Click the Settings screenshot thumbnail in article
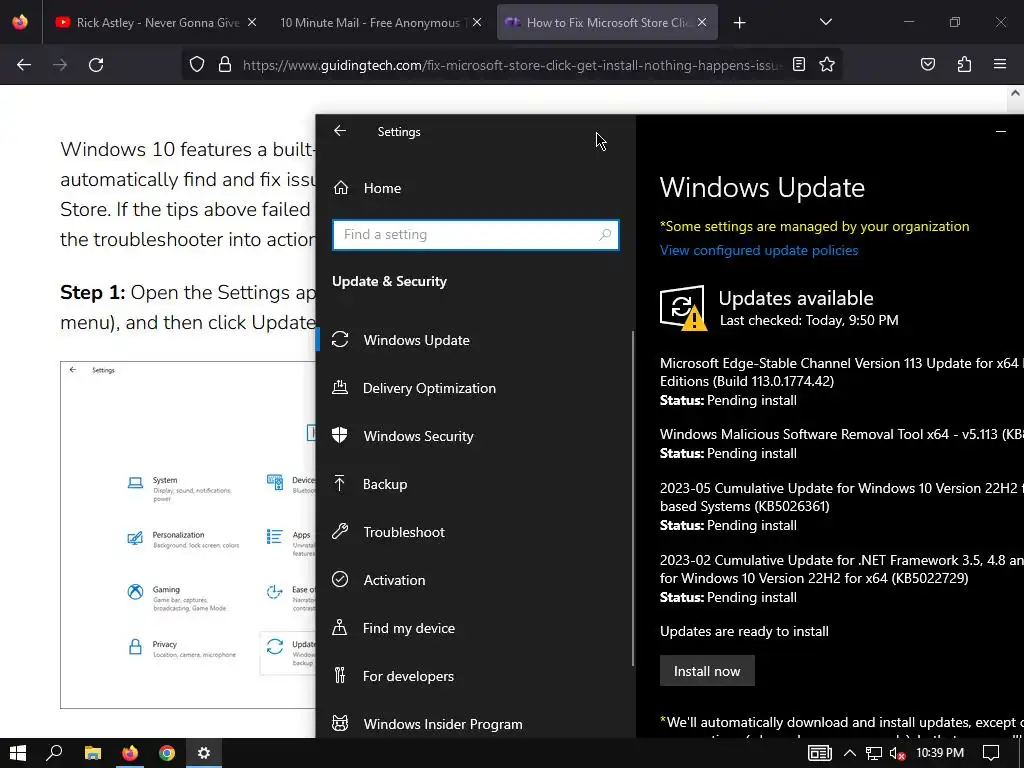 [x=188, y=535]
